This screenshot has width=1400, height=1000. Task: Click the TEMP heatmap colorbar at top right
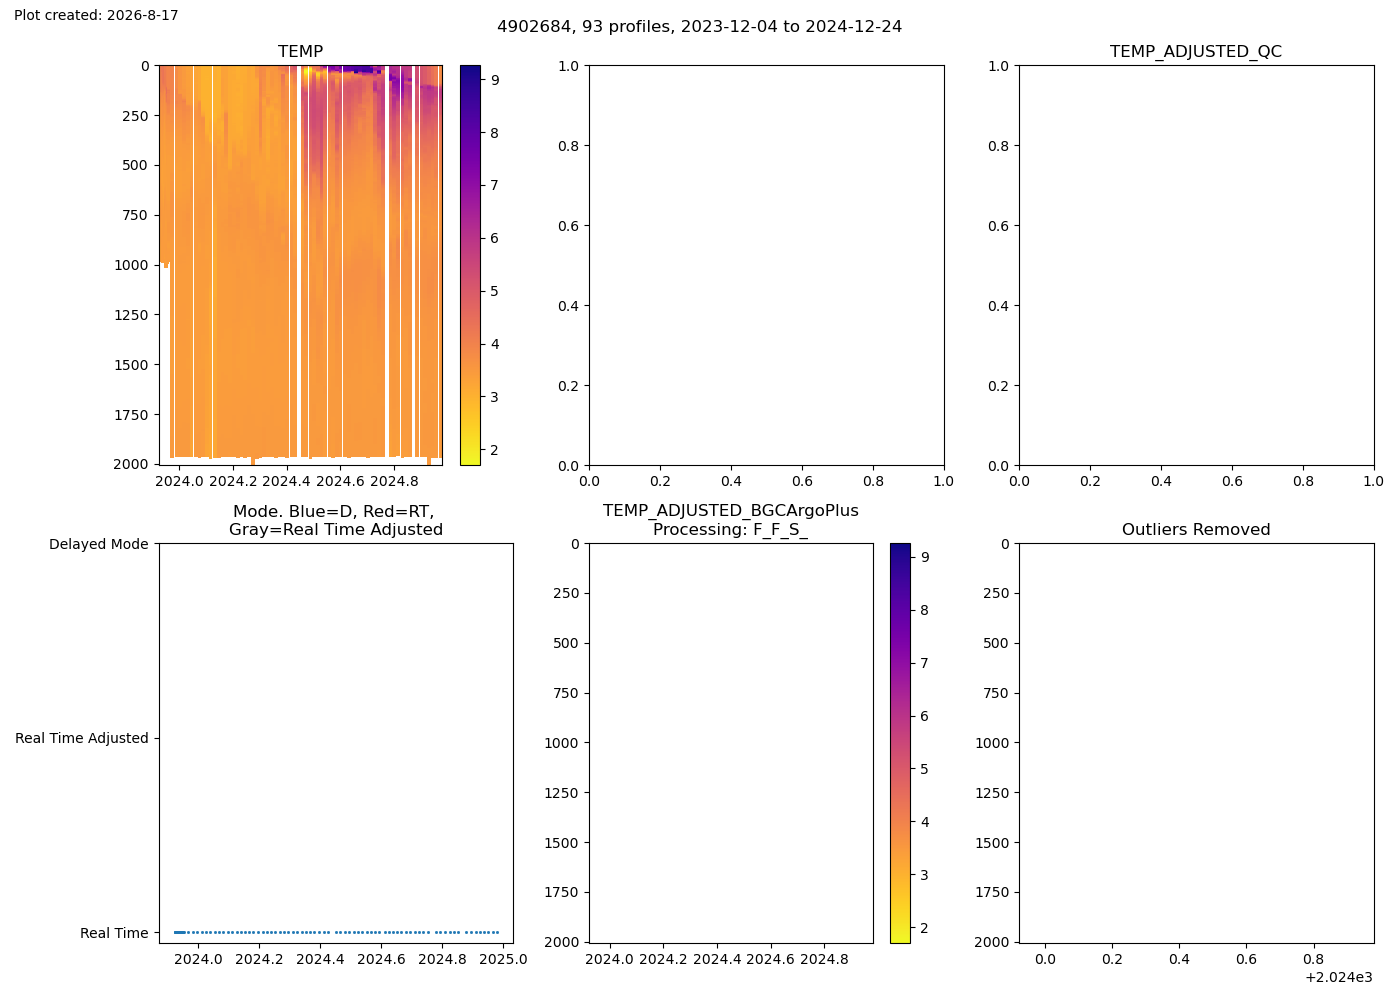(470, 265)
